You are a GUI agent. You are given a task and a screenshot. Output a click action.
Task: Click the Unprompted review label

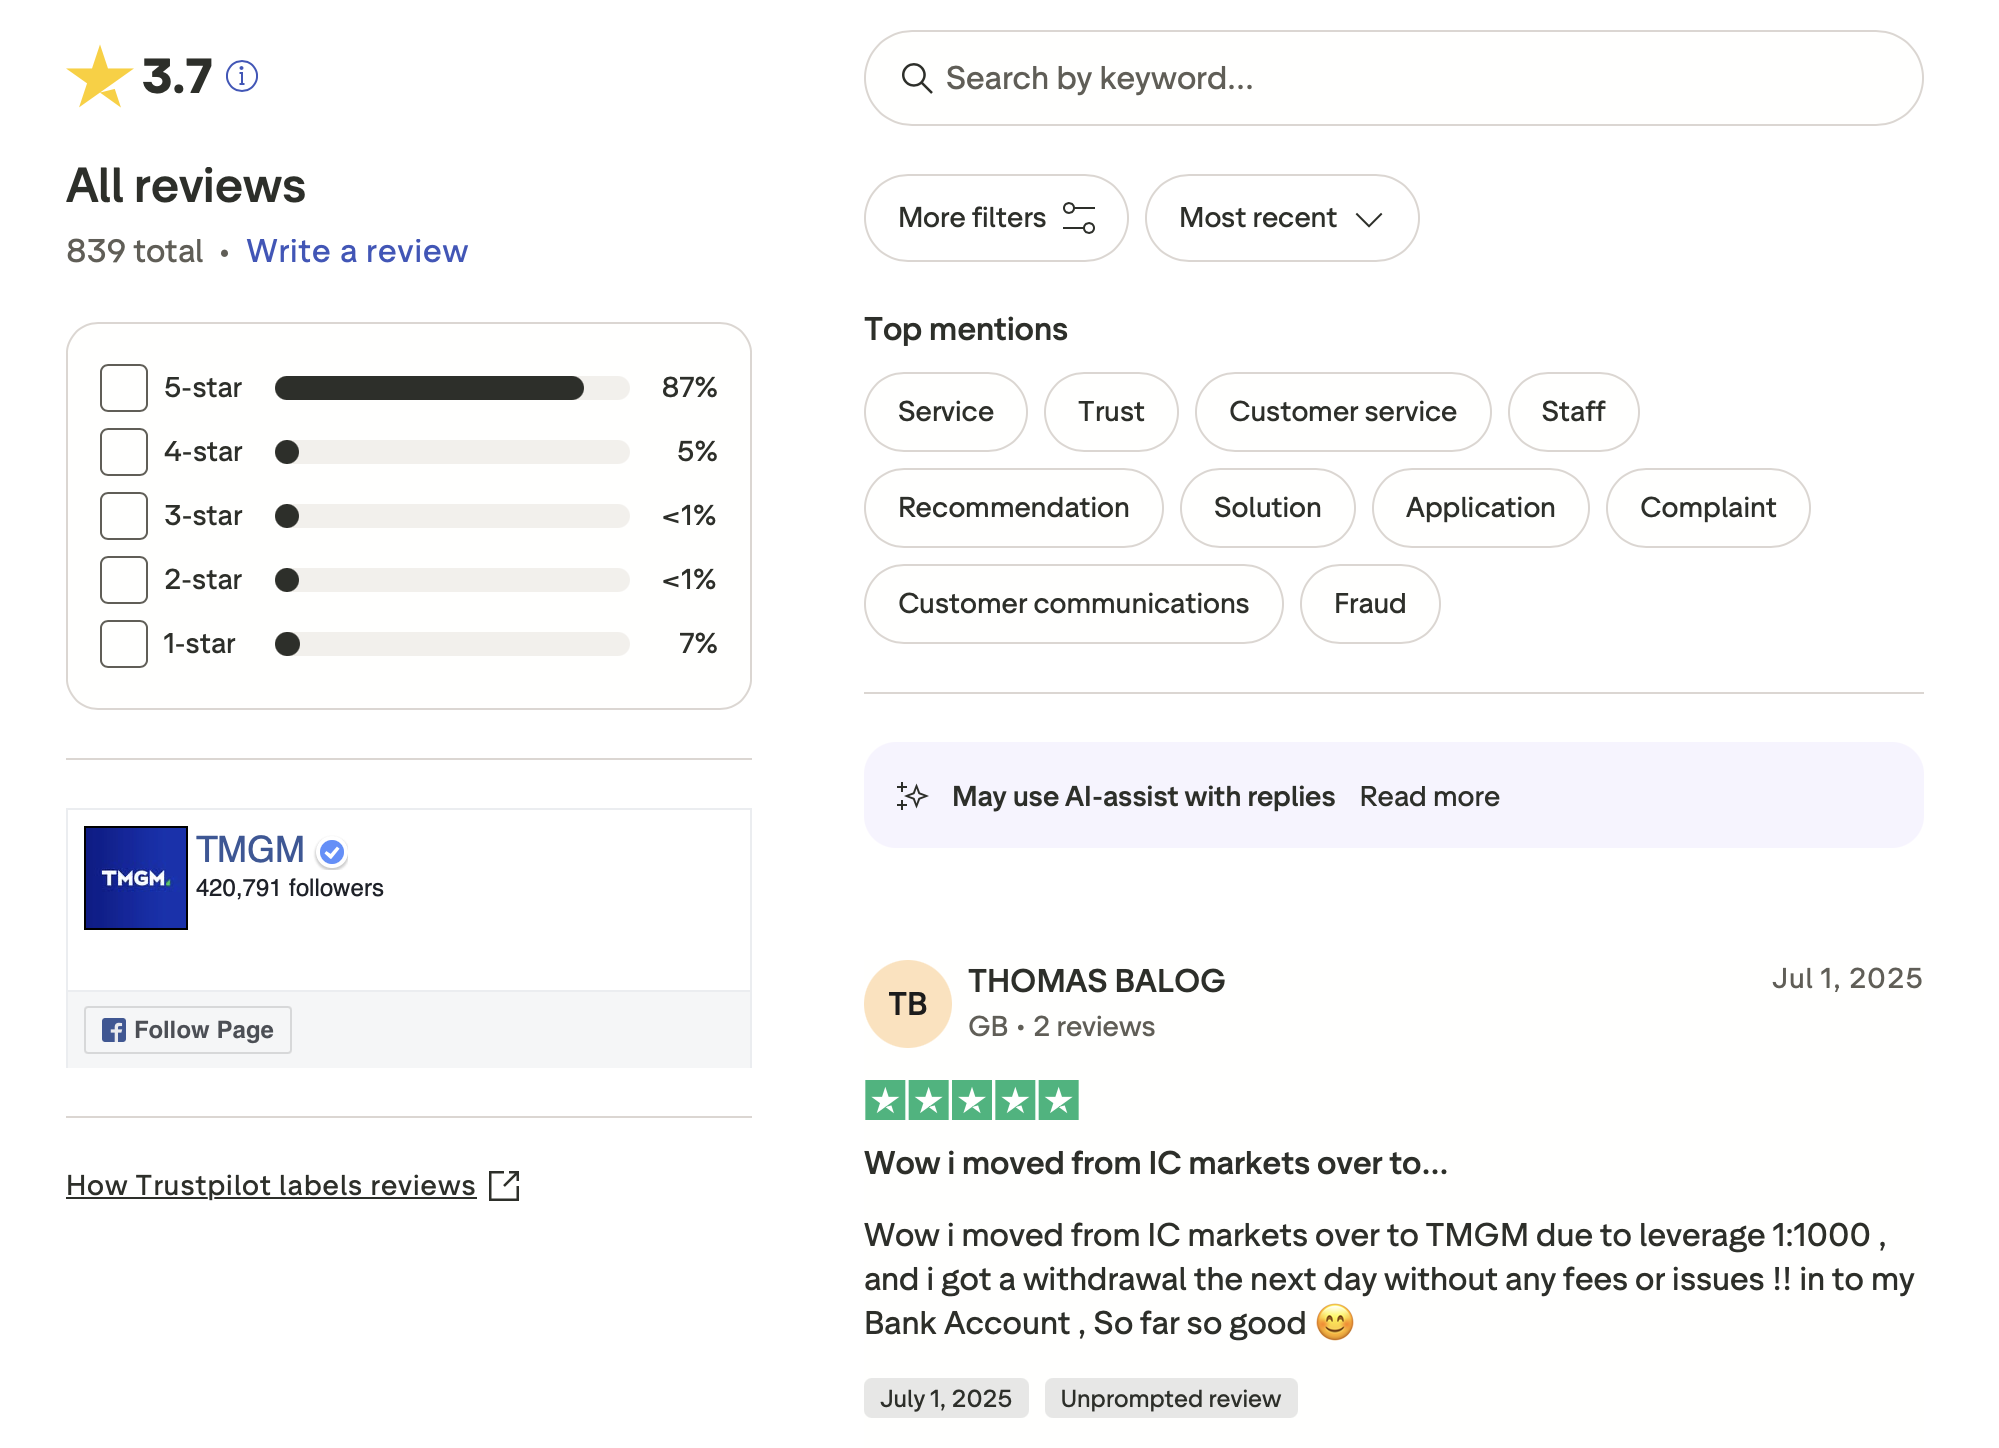click(x=1170, y=1398)
